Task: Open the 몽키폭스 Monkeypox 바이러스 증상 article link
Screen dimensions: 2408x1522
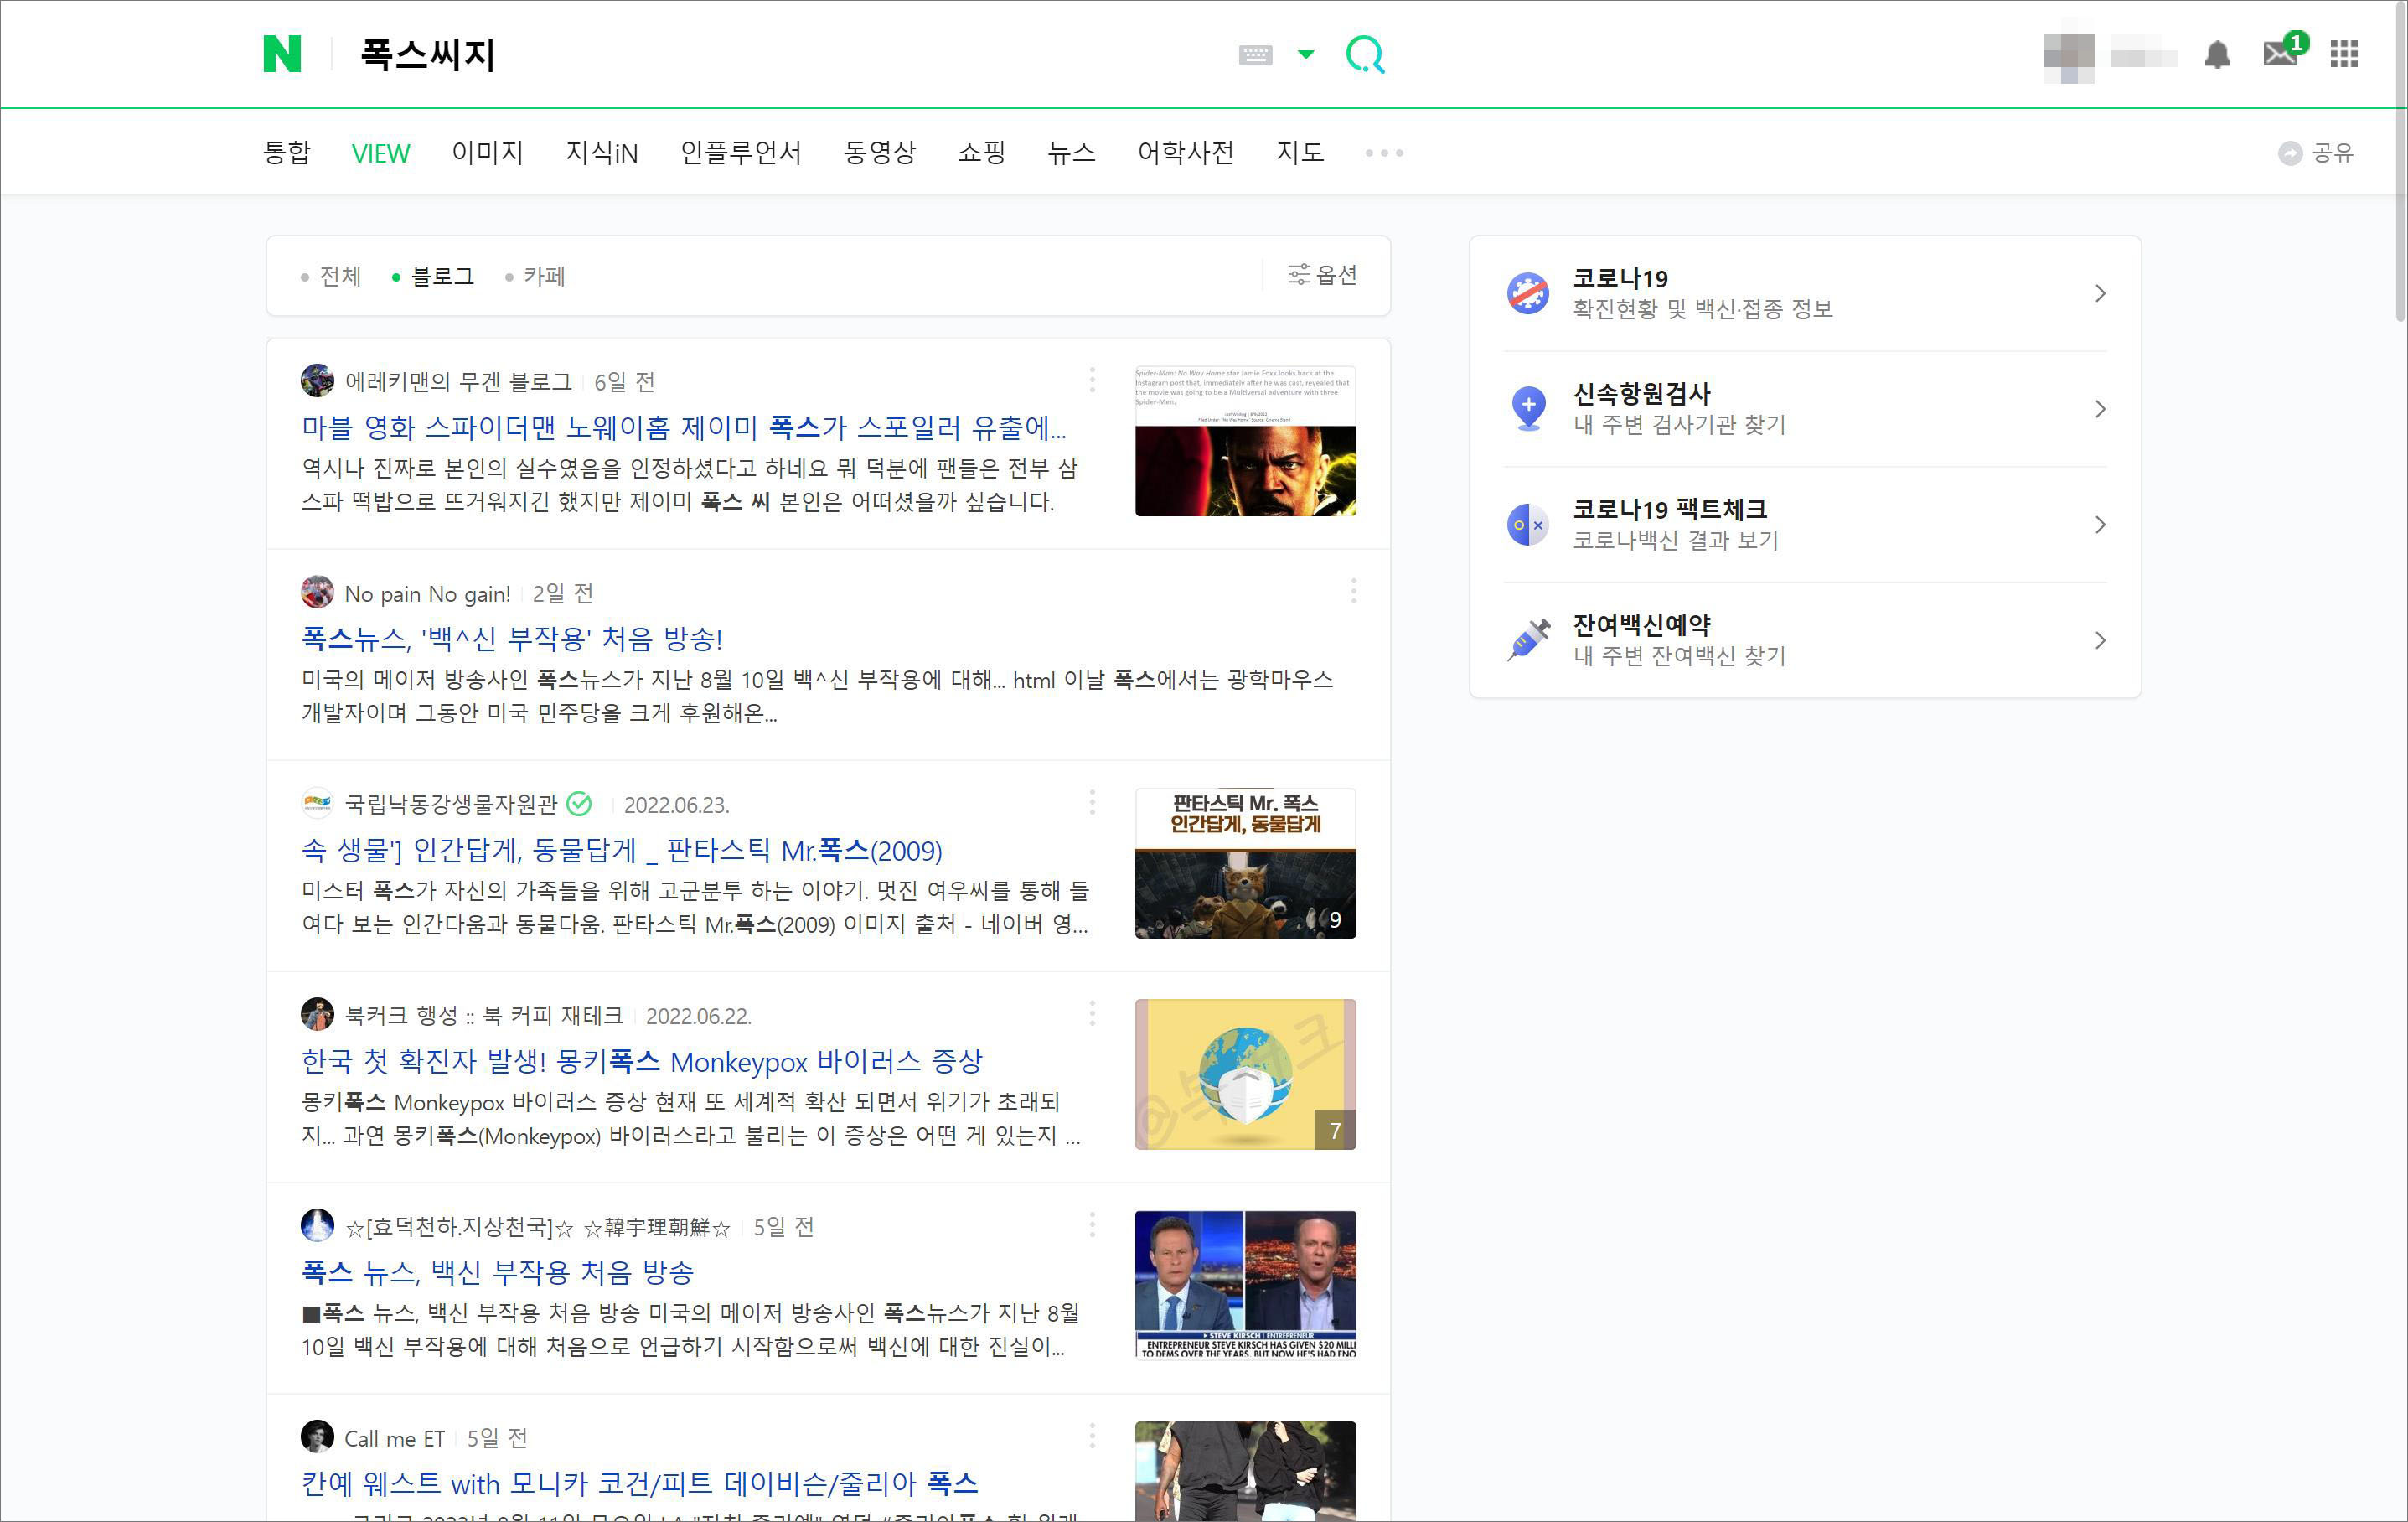Action: tap(642, 1061)
